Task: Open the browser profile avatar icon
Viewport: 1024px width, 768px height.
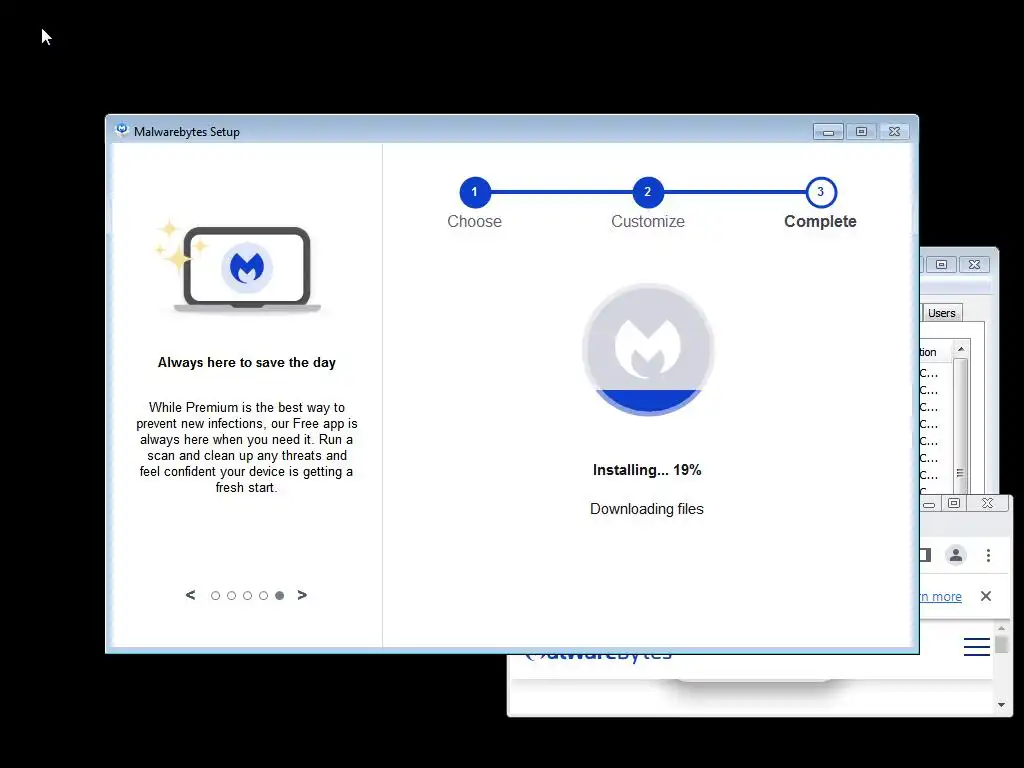Action: [956, 555]
